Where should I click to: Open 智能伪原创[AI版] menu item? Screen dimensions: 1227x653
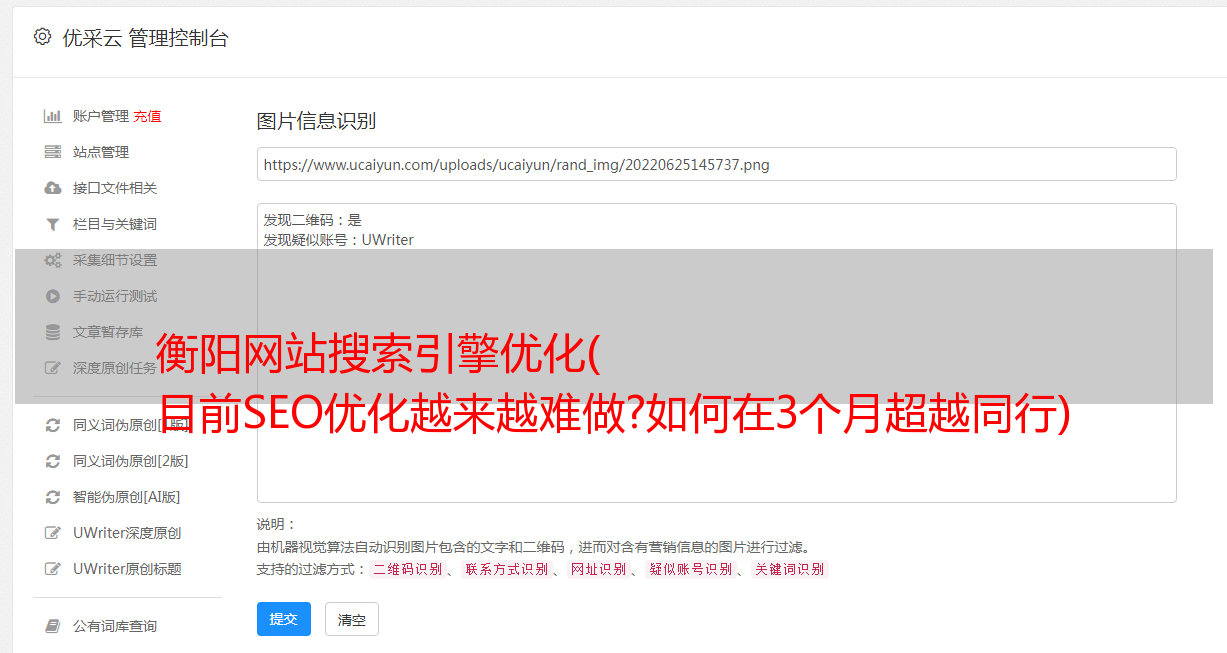[127, 497]
